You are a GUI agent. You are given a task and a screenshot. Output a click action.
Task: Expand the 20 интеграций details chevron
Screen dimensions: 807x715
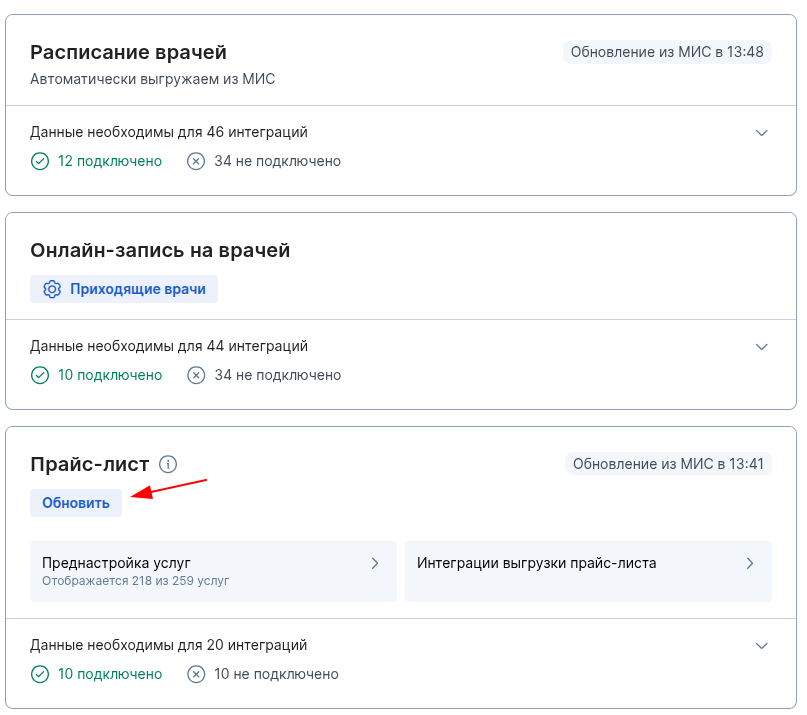pos(762,646)
